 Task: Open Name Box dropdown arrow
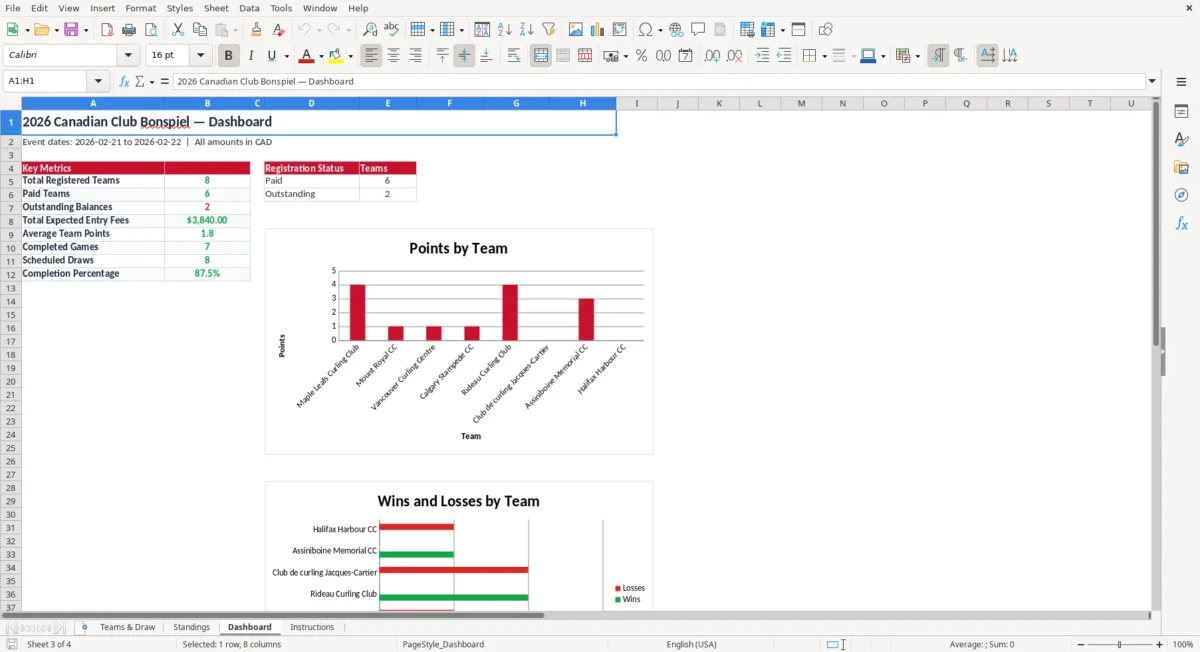(x=98, y=81)
